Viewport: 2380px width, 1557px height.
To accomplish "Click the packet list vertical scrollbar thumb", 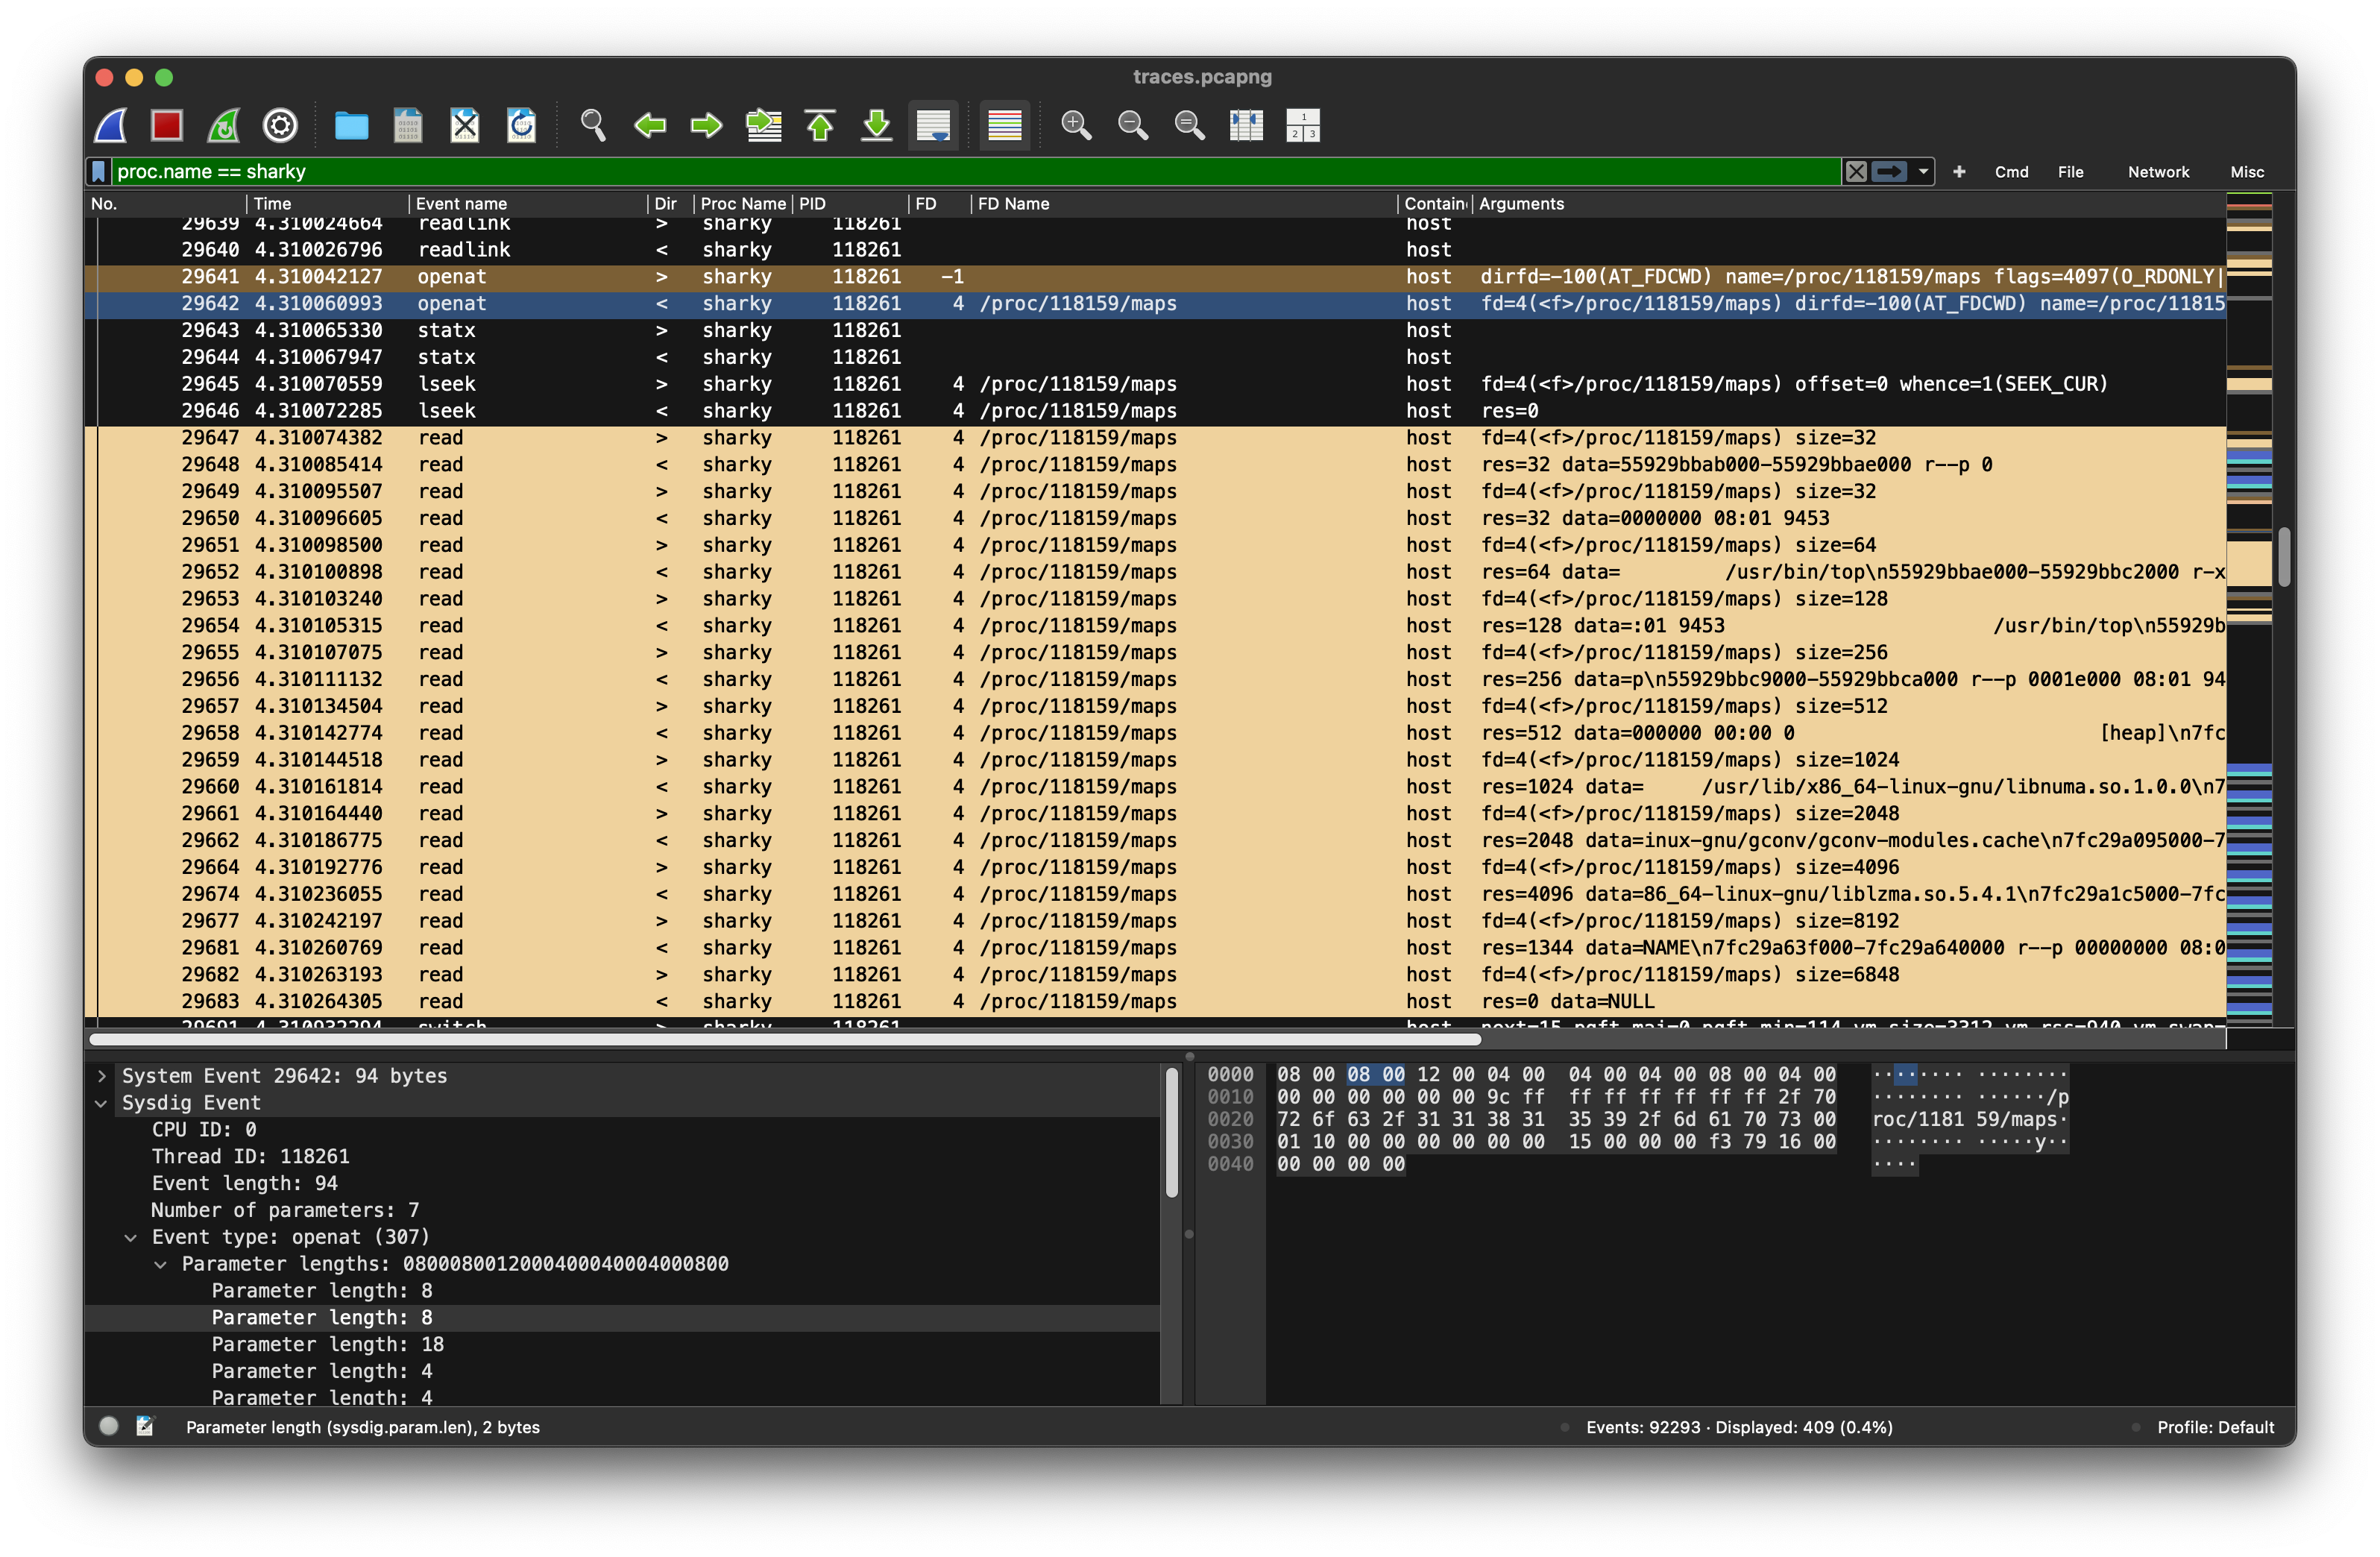I will 2284,556.
